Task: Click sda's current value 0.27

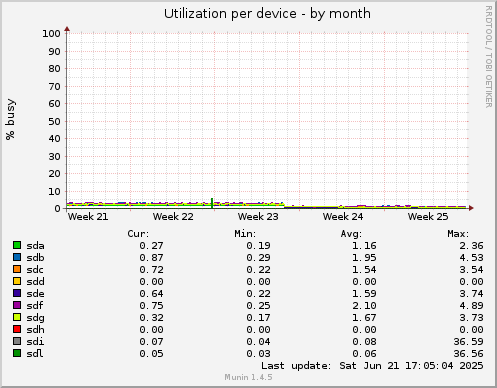Action: coord(151,246)
